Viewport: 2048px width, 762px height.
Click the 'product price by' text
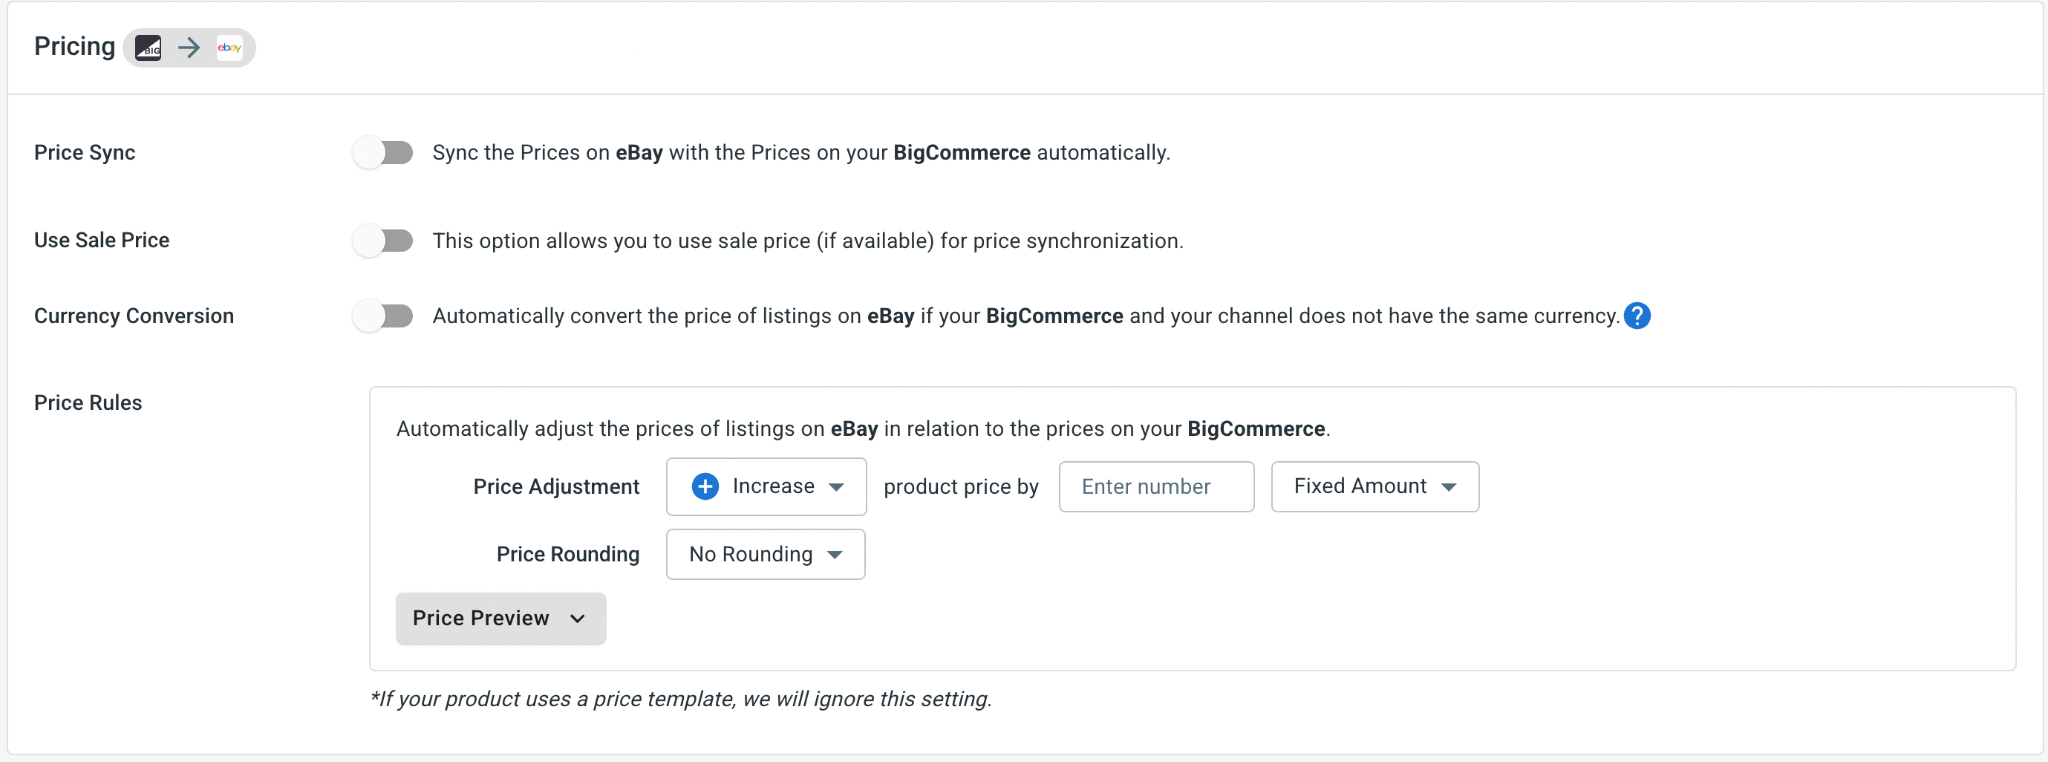coord(961,487)
